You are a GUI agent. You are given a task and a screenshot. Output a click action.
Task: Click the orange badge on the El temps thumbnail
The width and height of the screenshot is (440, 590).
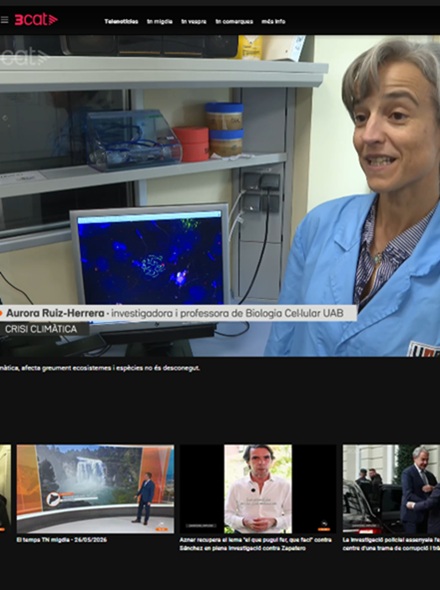[161, 529]
